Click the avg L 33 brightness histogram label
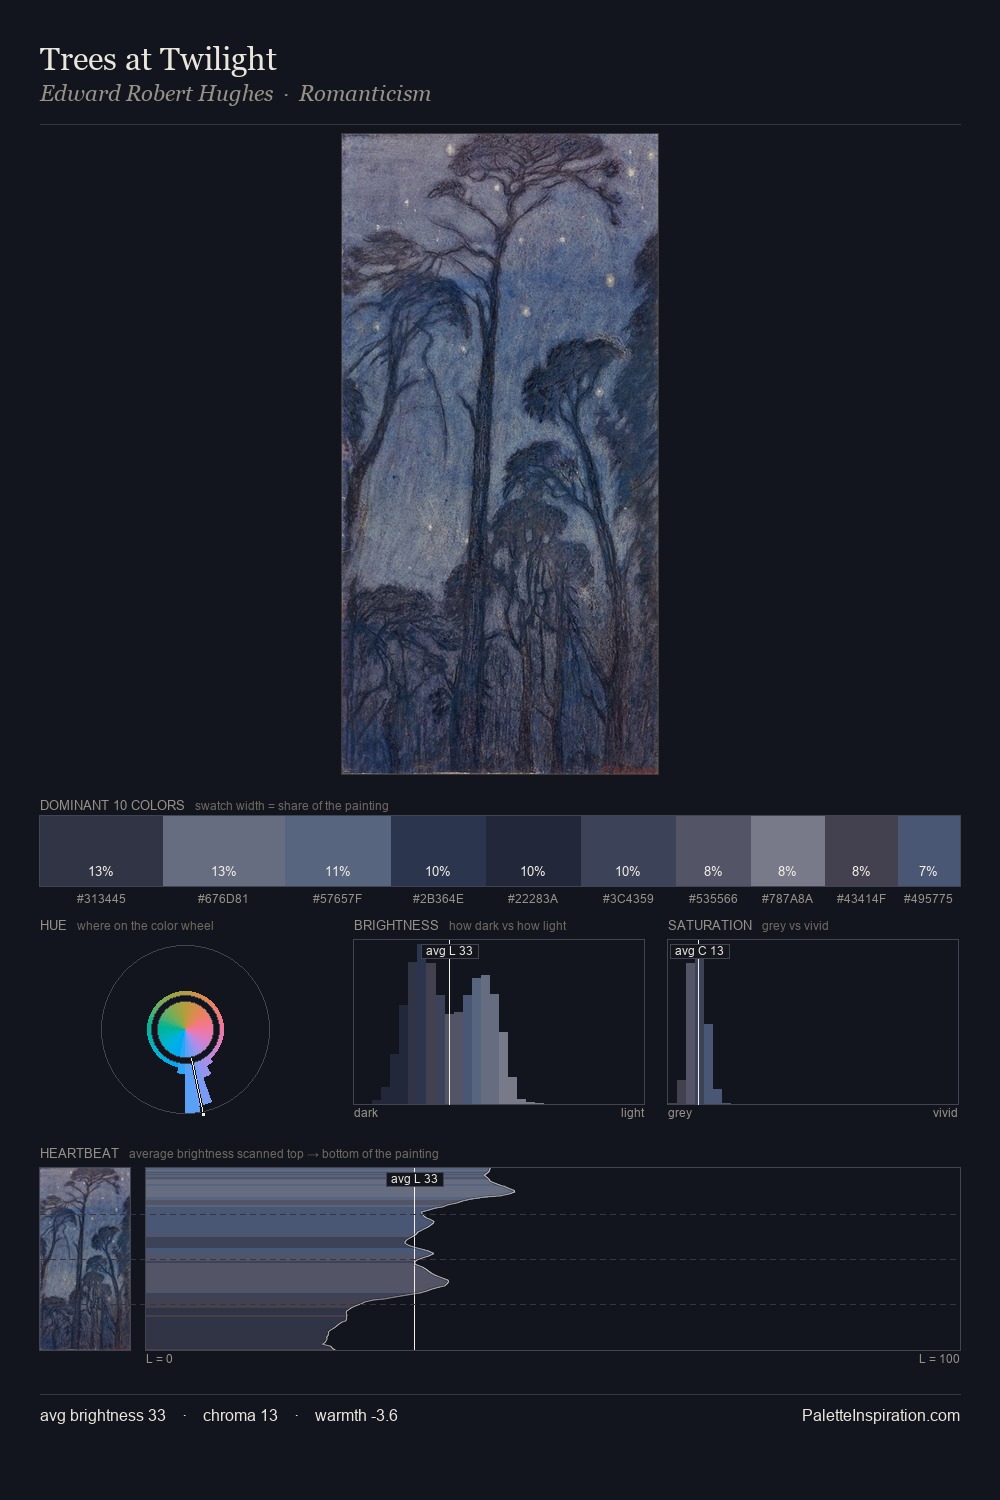Viewport: 1000px width, 1500px height. 449,951
